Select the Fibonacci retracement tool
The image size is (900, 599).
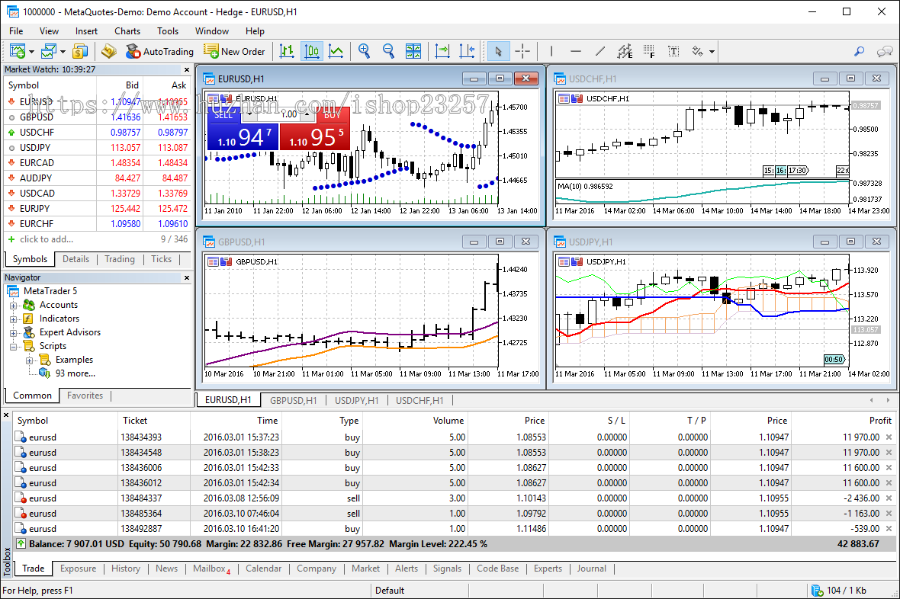pyautogui.click(x=649, y=52)
